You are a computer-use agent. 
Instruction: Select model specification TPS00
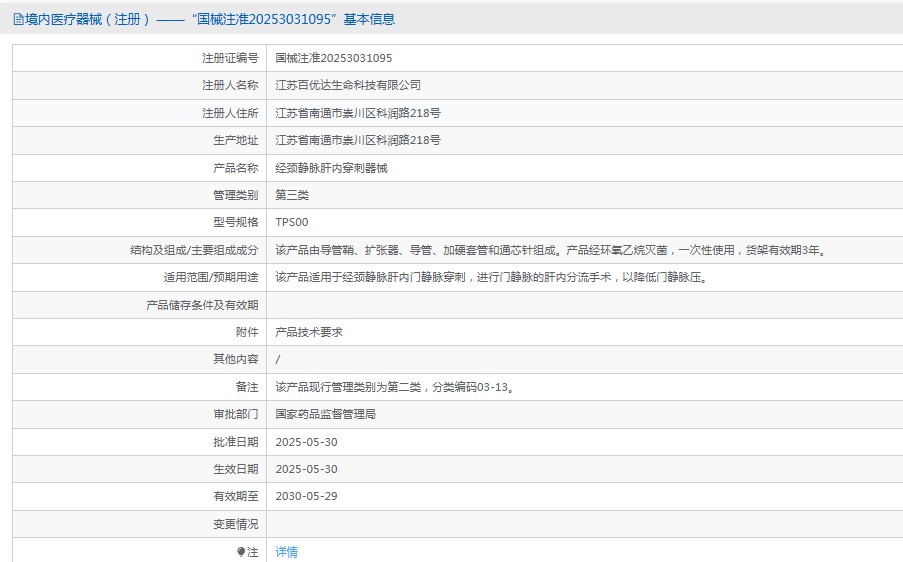292,223
